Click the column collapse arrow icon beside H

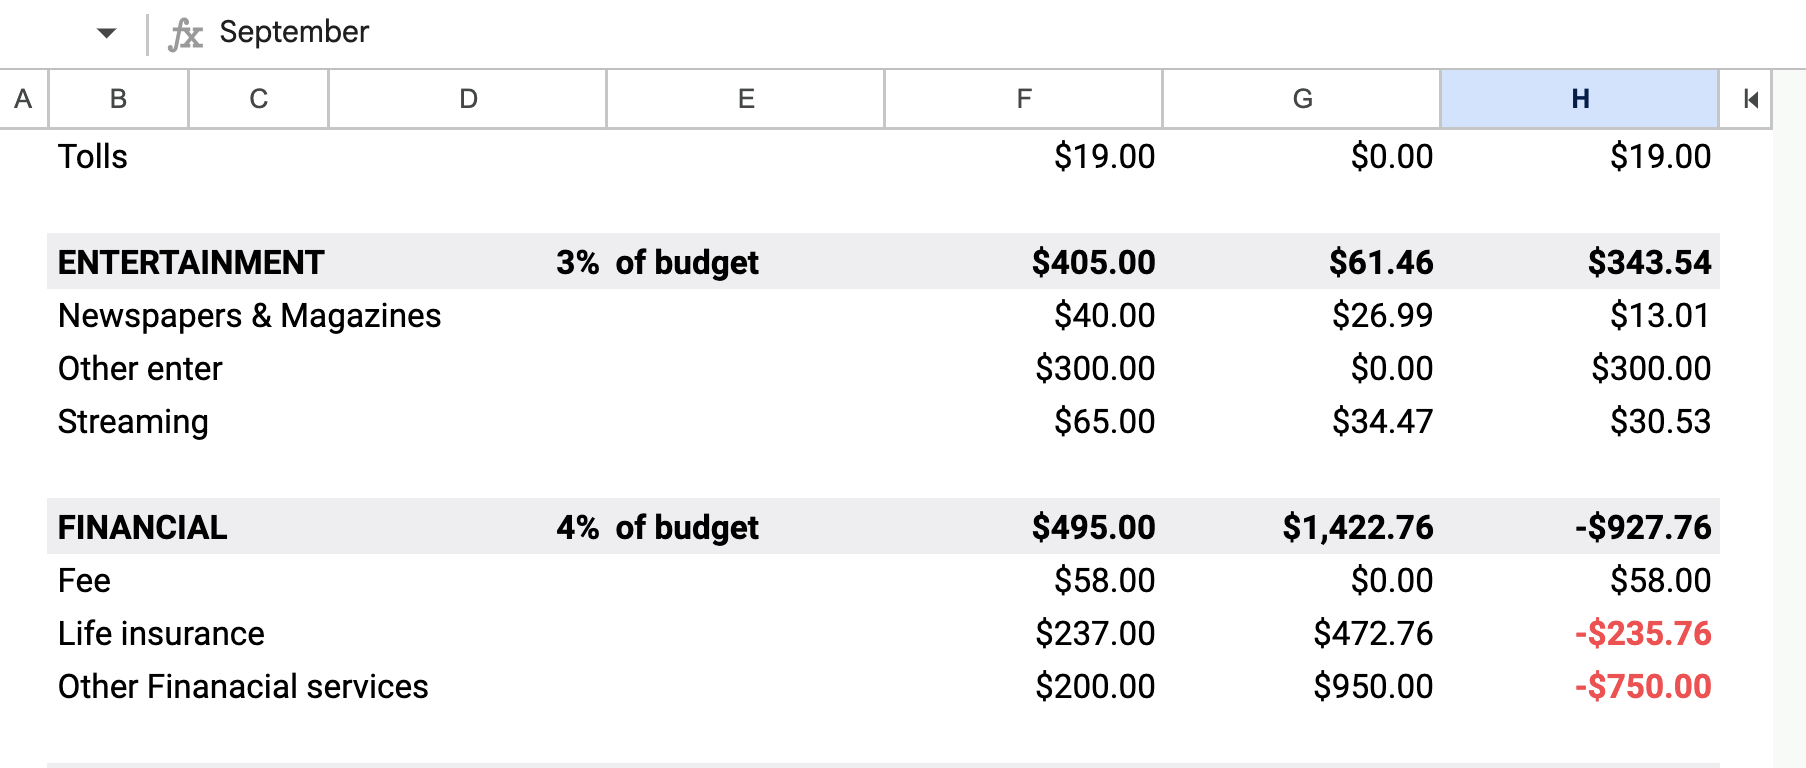[x=1750, y=99]
